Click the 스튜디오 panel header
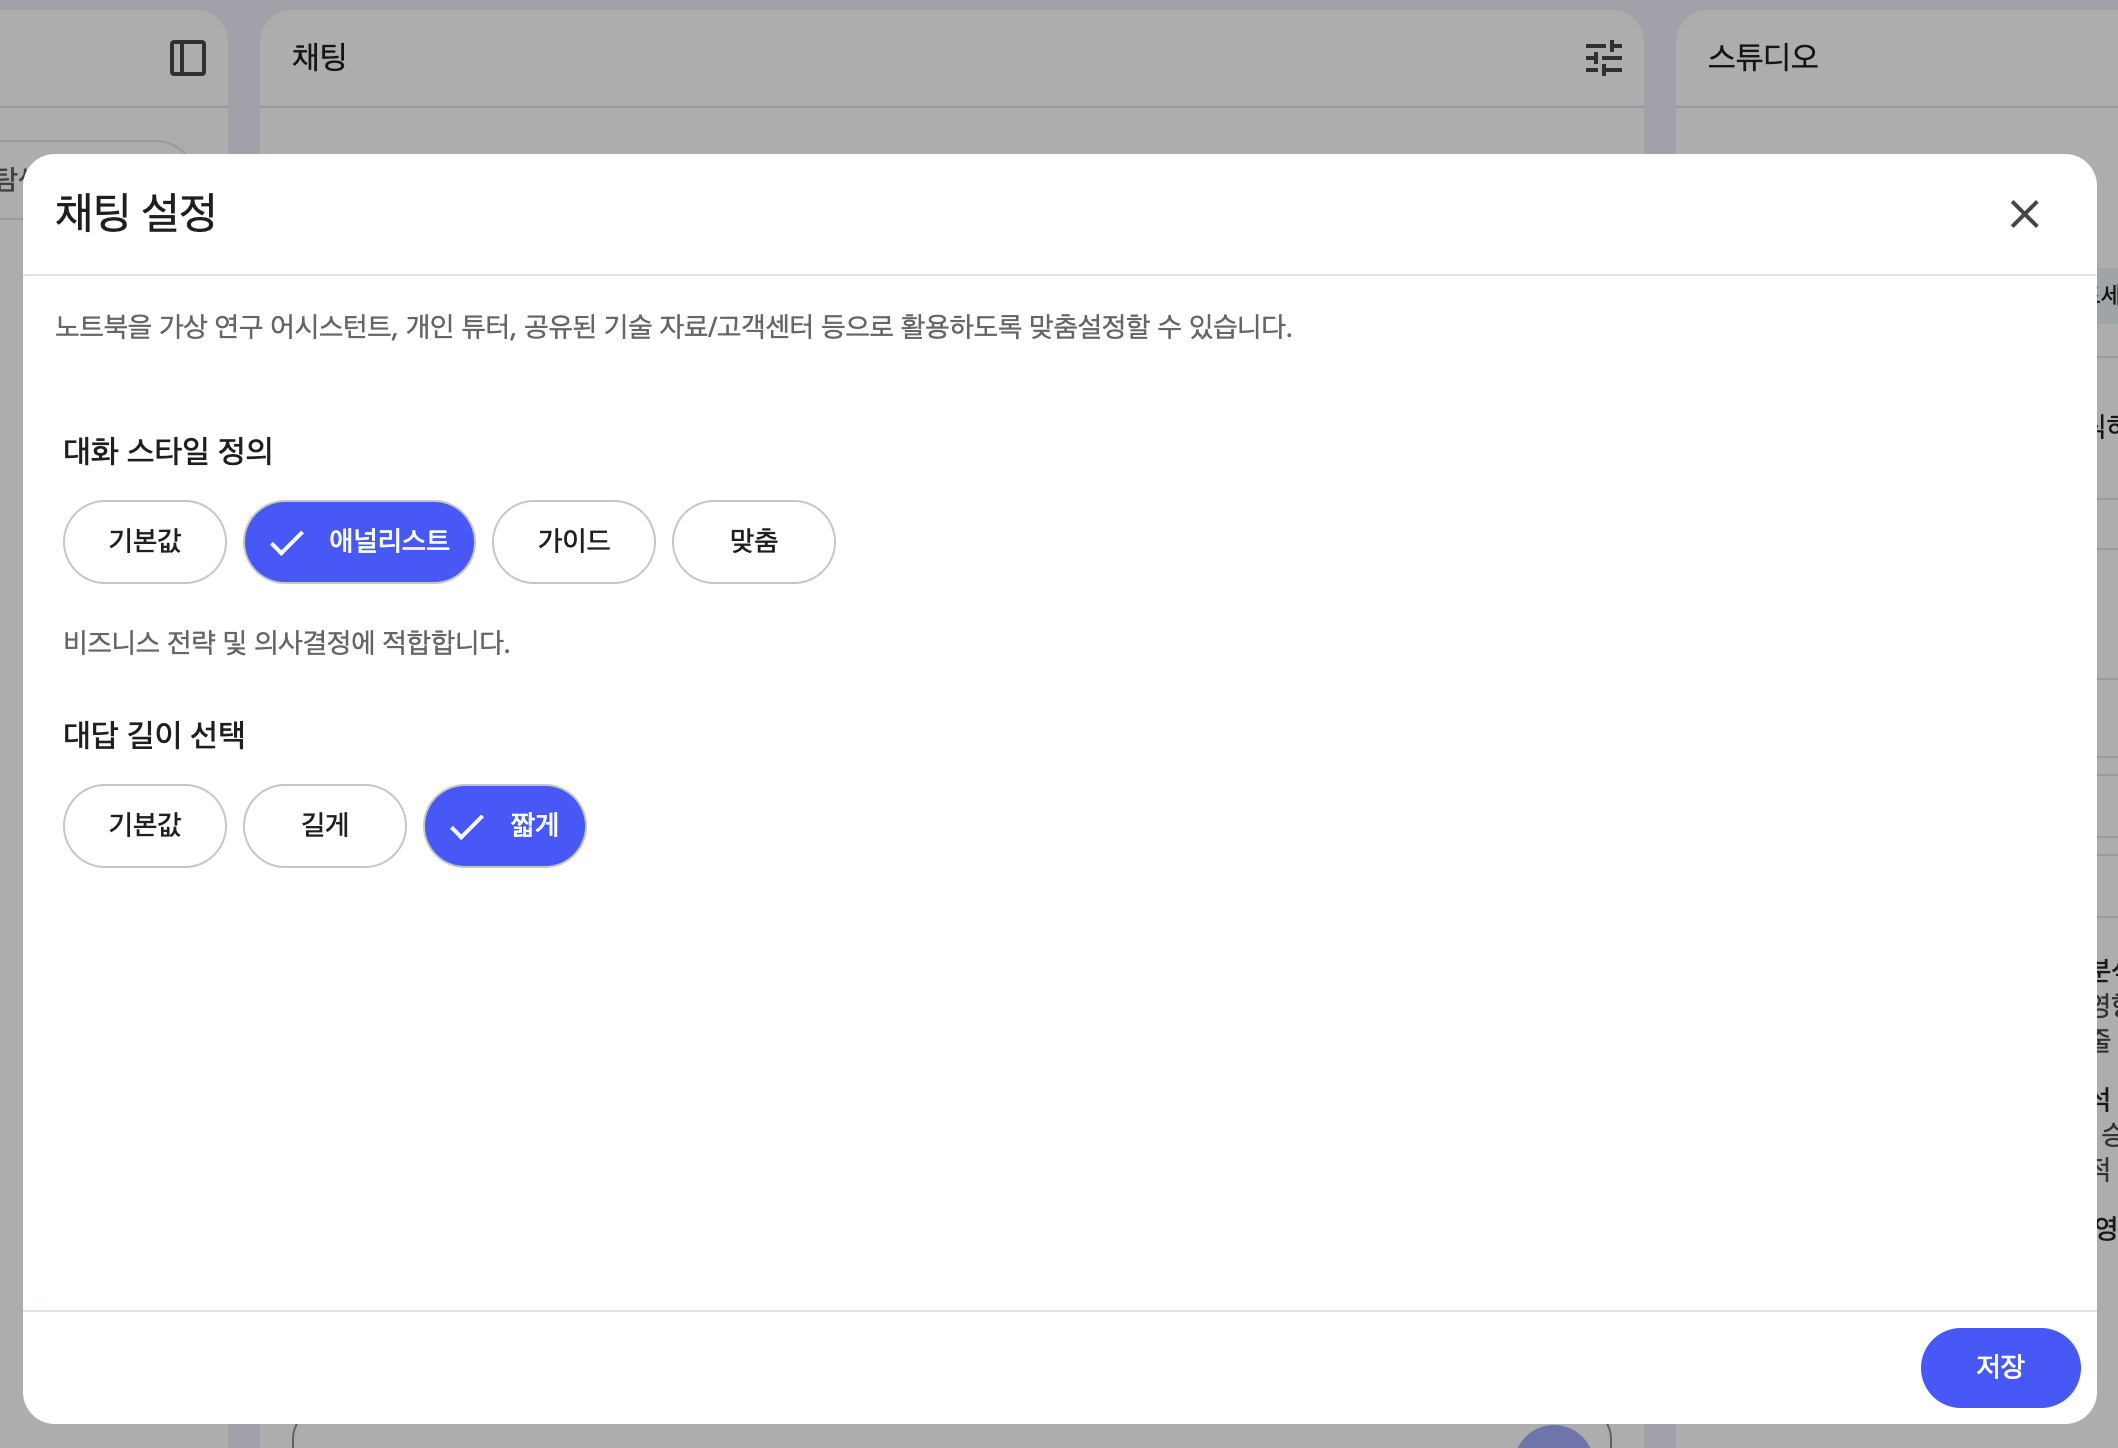The width and height of the screenshot is (2118, 1448). (x=1762, y=57)
